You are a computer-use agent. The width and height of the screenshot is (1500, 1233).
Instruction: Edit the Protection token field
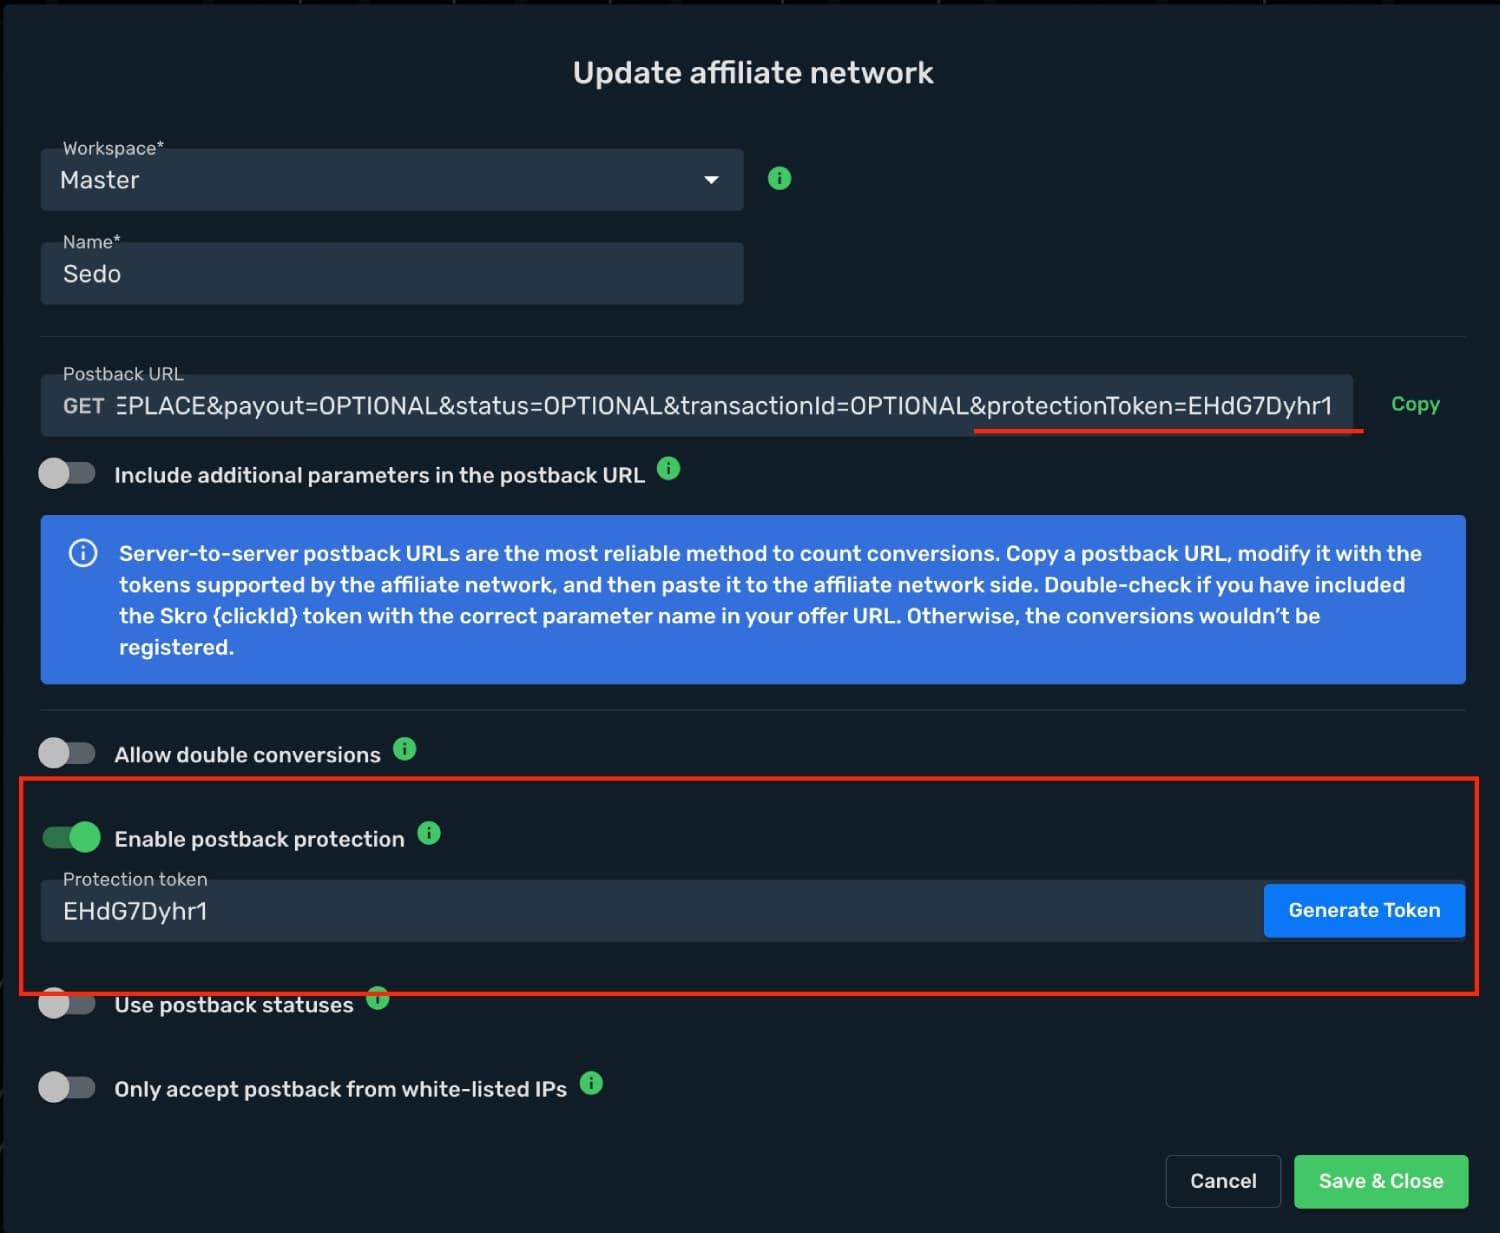pyautogui.click(x=652, y=911)
